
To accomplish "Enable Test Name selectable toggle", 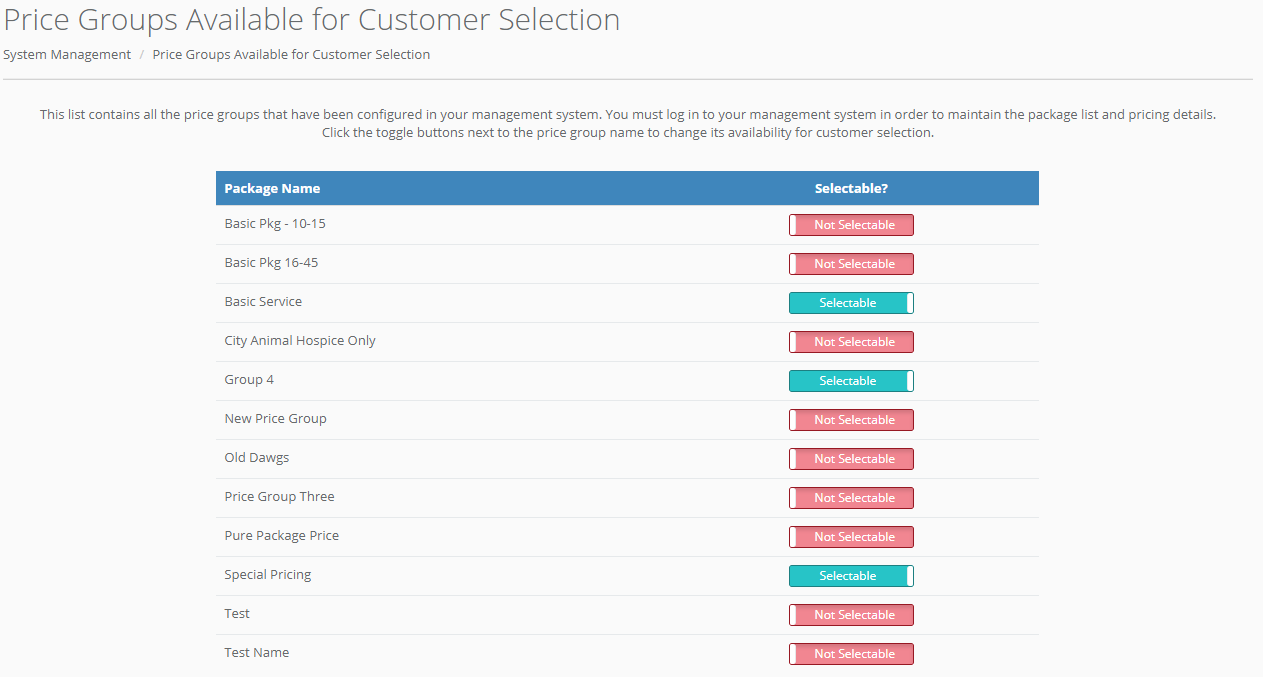I will [x=851, y=654].
